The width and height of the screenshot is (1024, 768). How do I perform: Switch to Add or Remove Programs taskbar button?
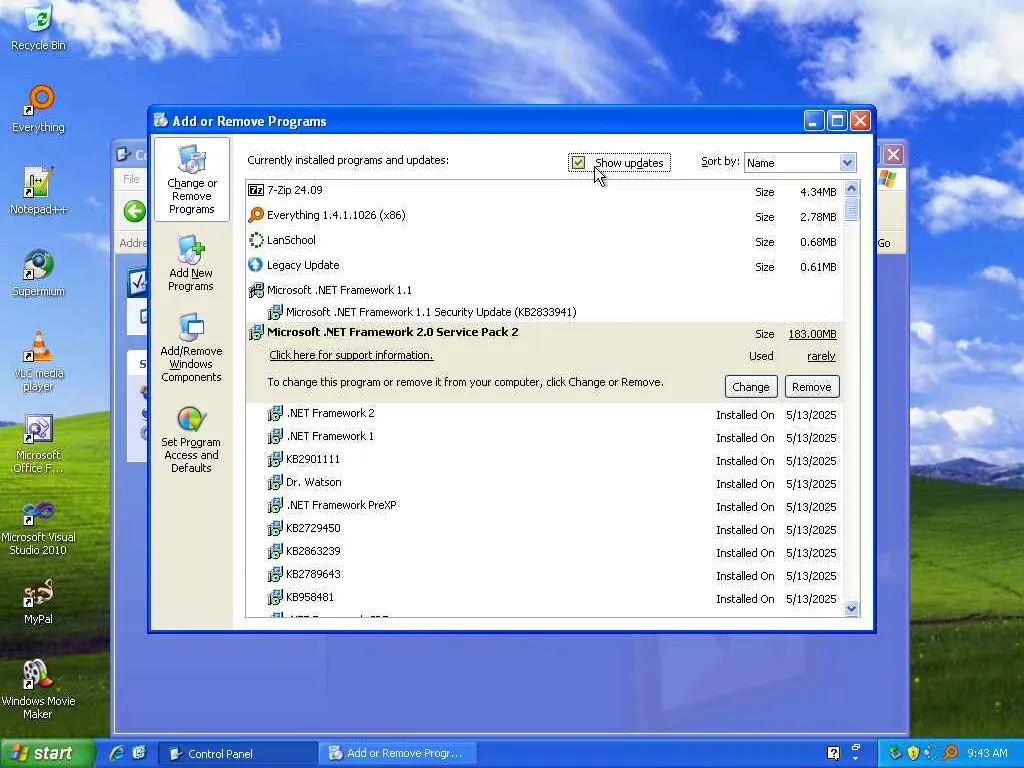point(399,754)
